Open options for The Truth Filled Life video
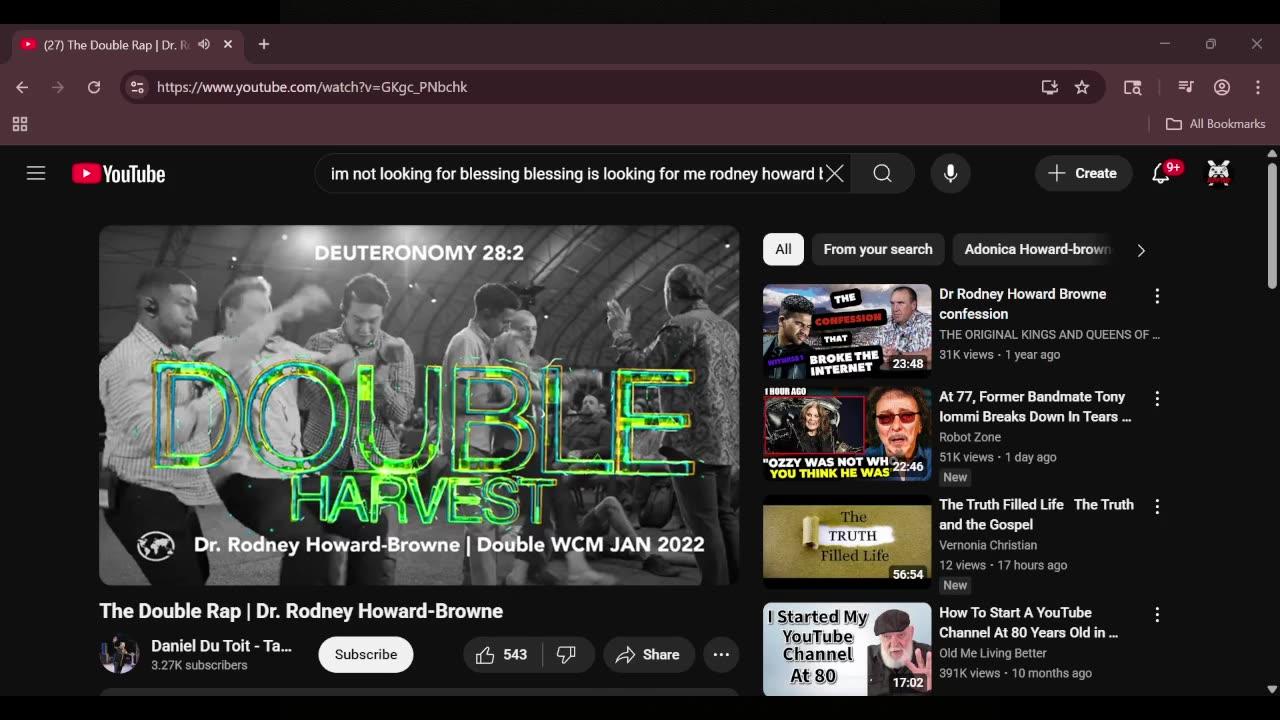The height and width of the screenshot is (720, 1280). (1157, 507)
